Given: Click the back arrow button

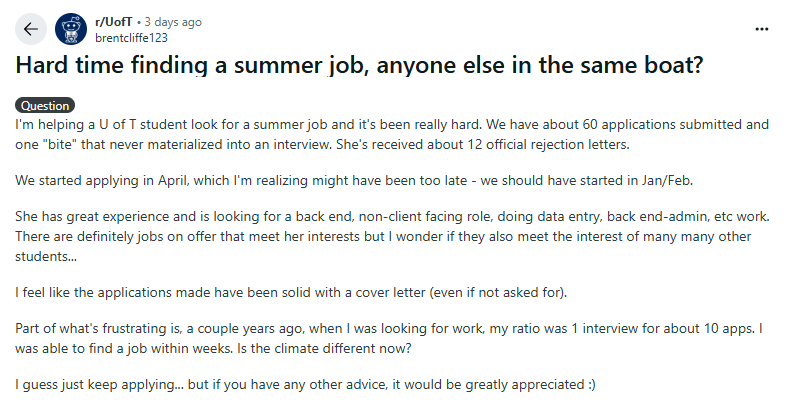Looking at the screenshot, I should click(x=30, y=29).
